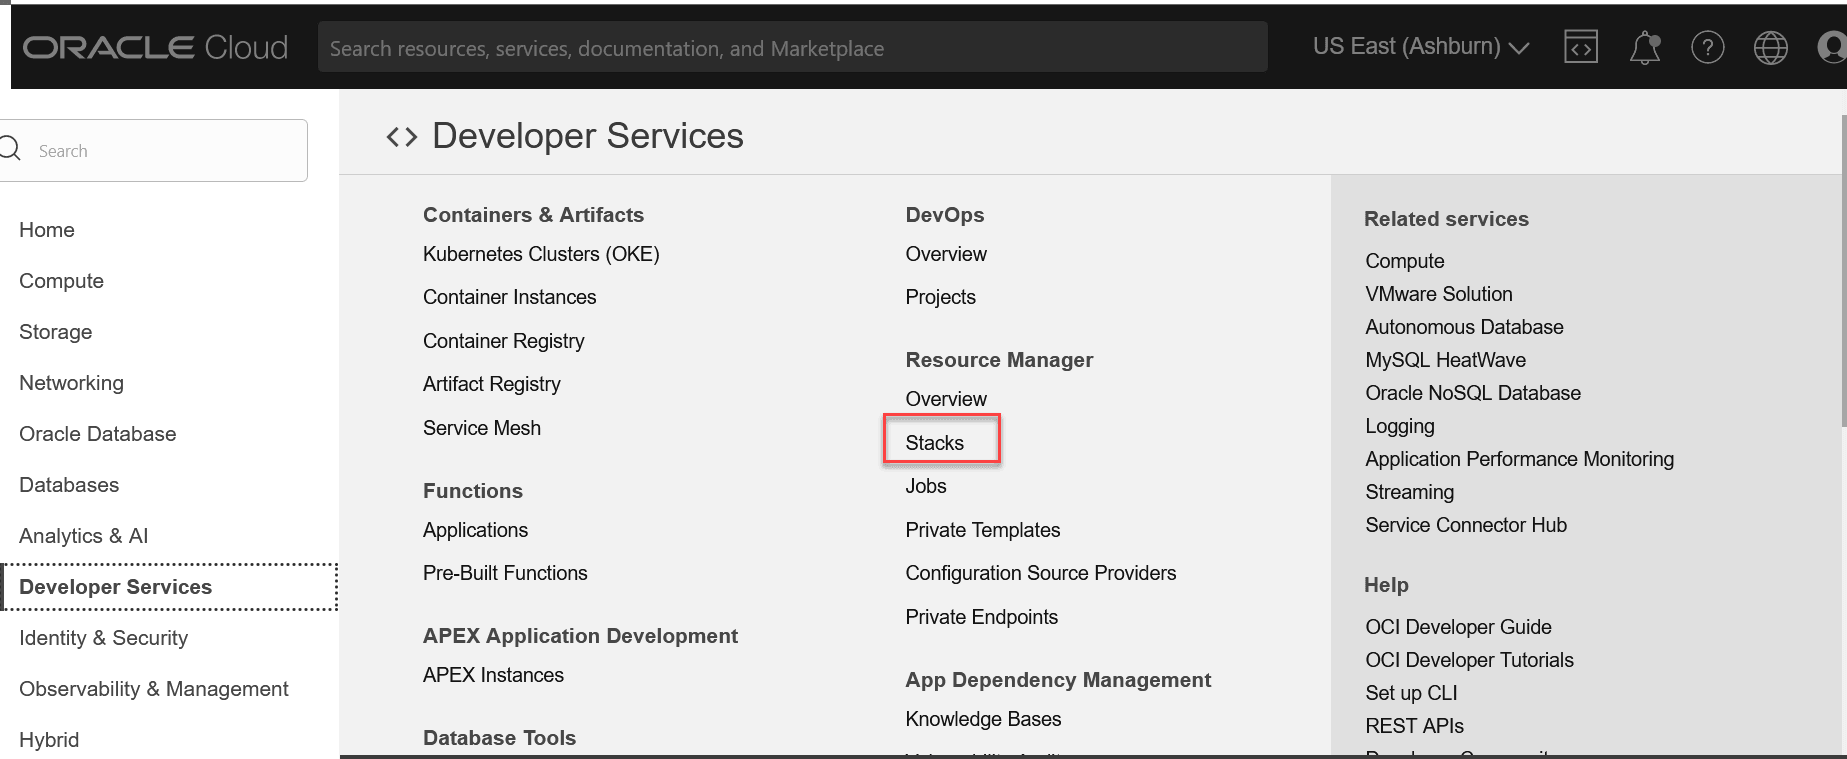This screenshot has width=1847, height=759.
Task: Open Service Connector Hub link
Action: (1466, 525)
